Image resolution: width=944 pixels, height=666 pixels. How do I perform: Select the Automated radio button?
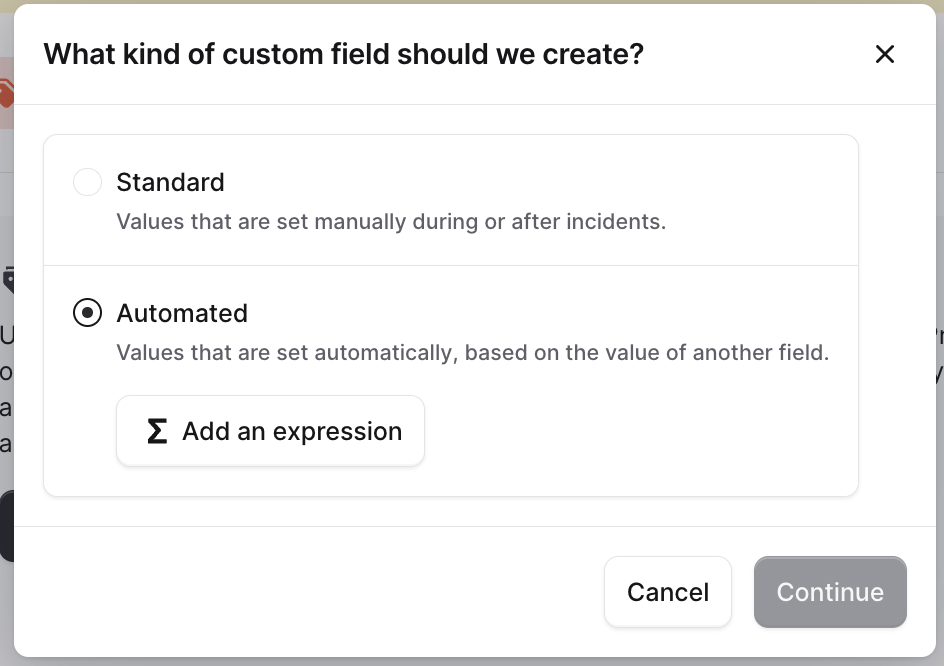coord(88,313)
